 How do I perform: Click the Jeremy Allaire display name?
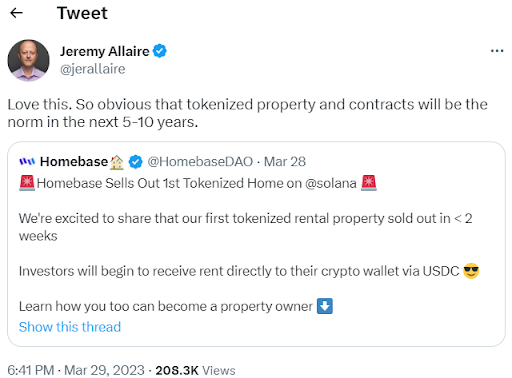click(x=105, y=51)
